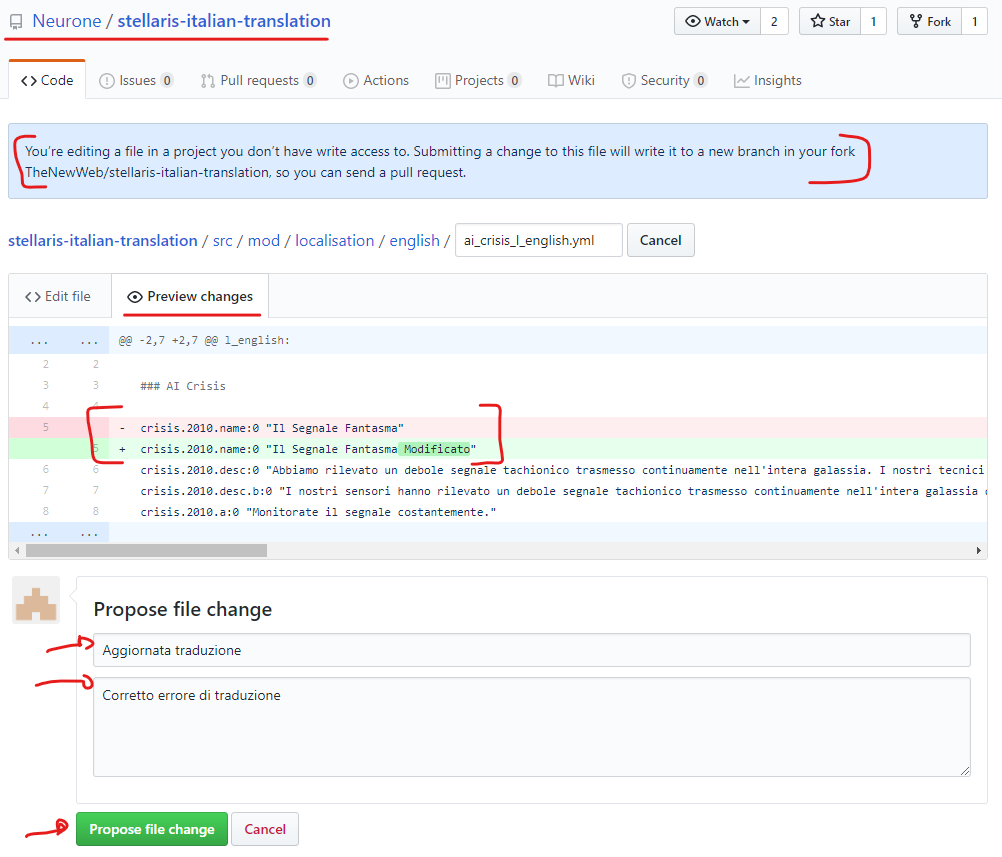This screenshot has width=1002, height=857.
Task: Click the textarea resize handle corner
Action: (x=965, y=771)
